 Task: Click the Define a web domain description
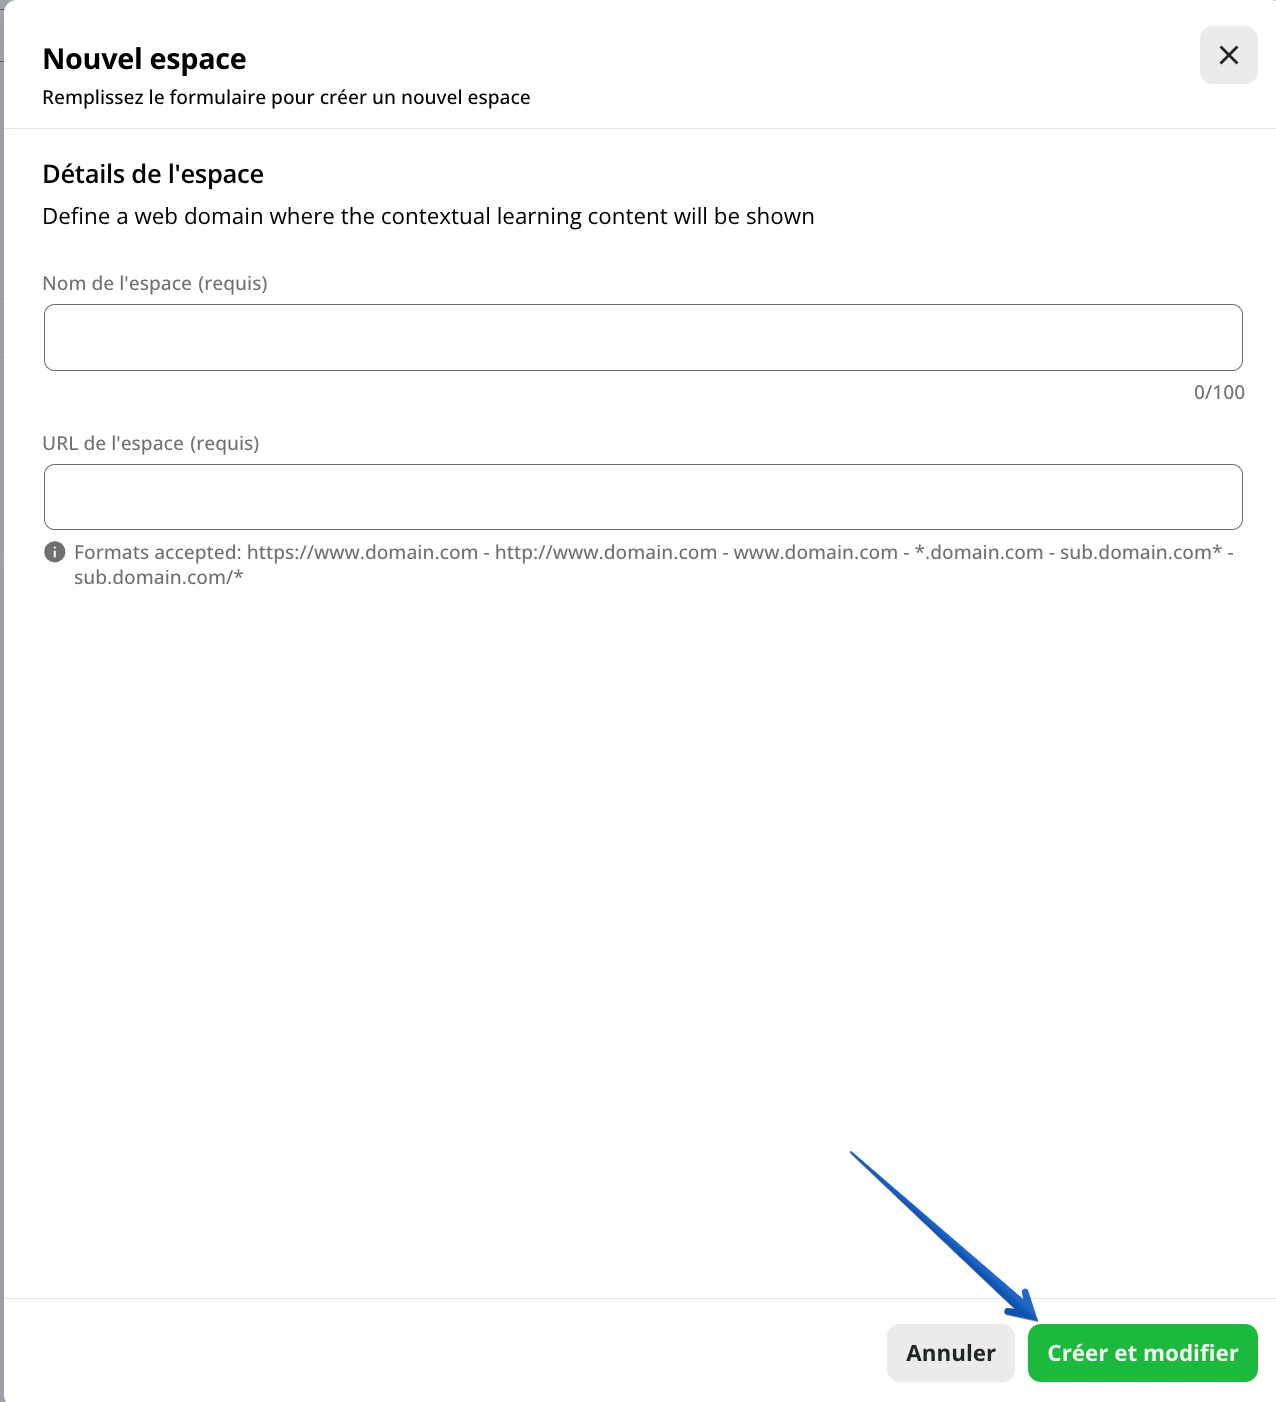point(428,216)
